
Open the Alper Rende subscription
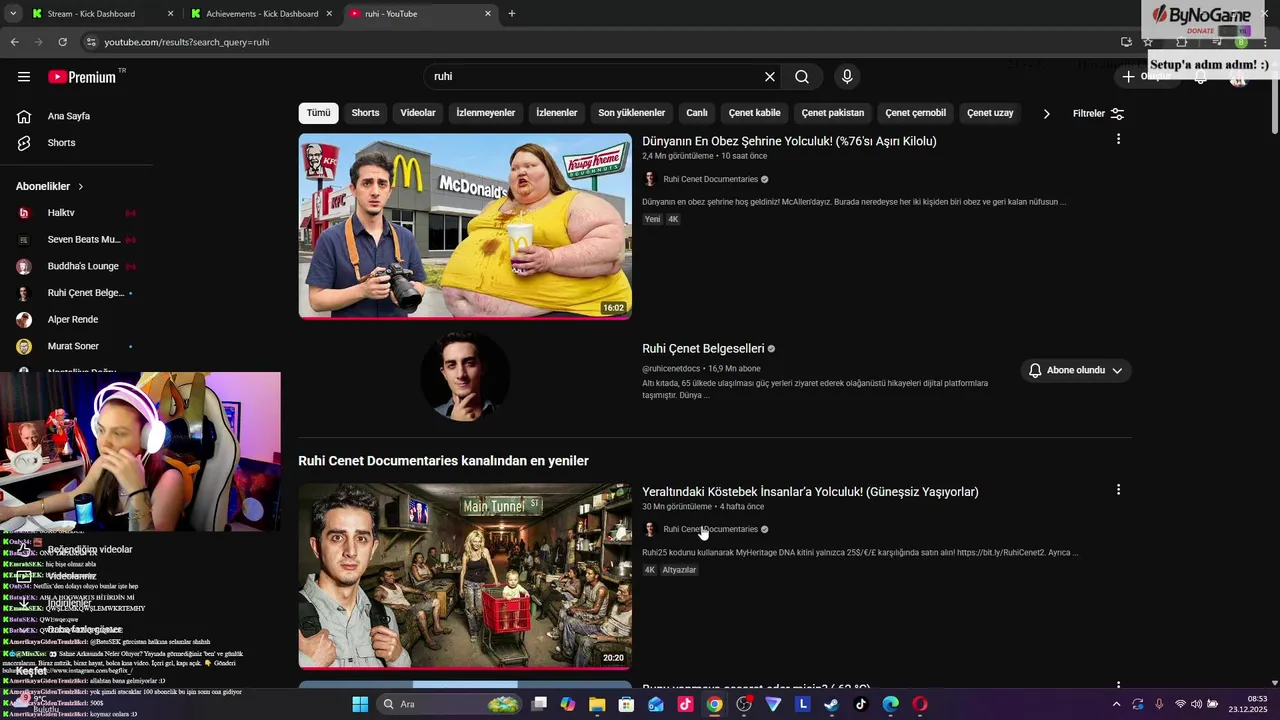[x=75, y=320]
